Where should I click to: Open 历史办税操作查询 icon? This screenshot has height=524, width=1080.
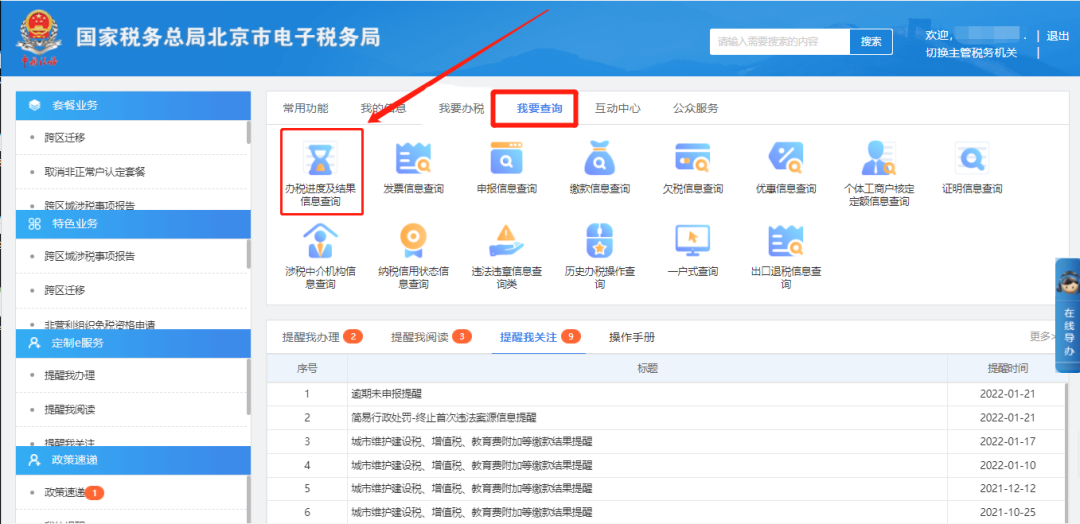point(599,241)
